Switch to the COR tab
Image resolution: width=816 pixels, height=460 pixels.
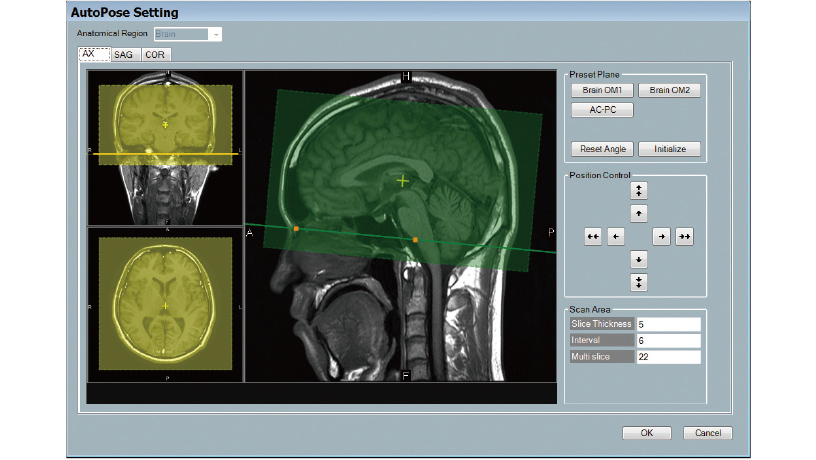pyautogui.click(x=155, y=55)
